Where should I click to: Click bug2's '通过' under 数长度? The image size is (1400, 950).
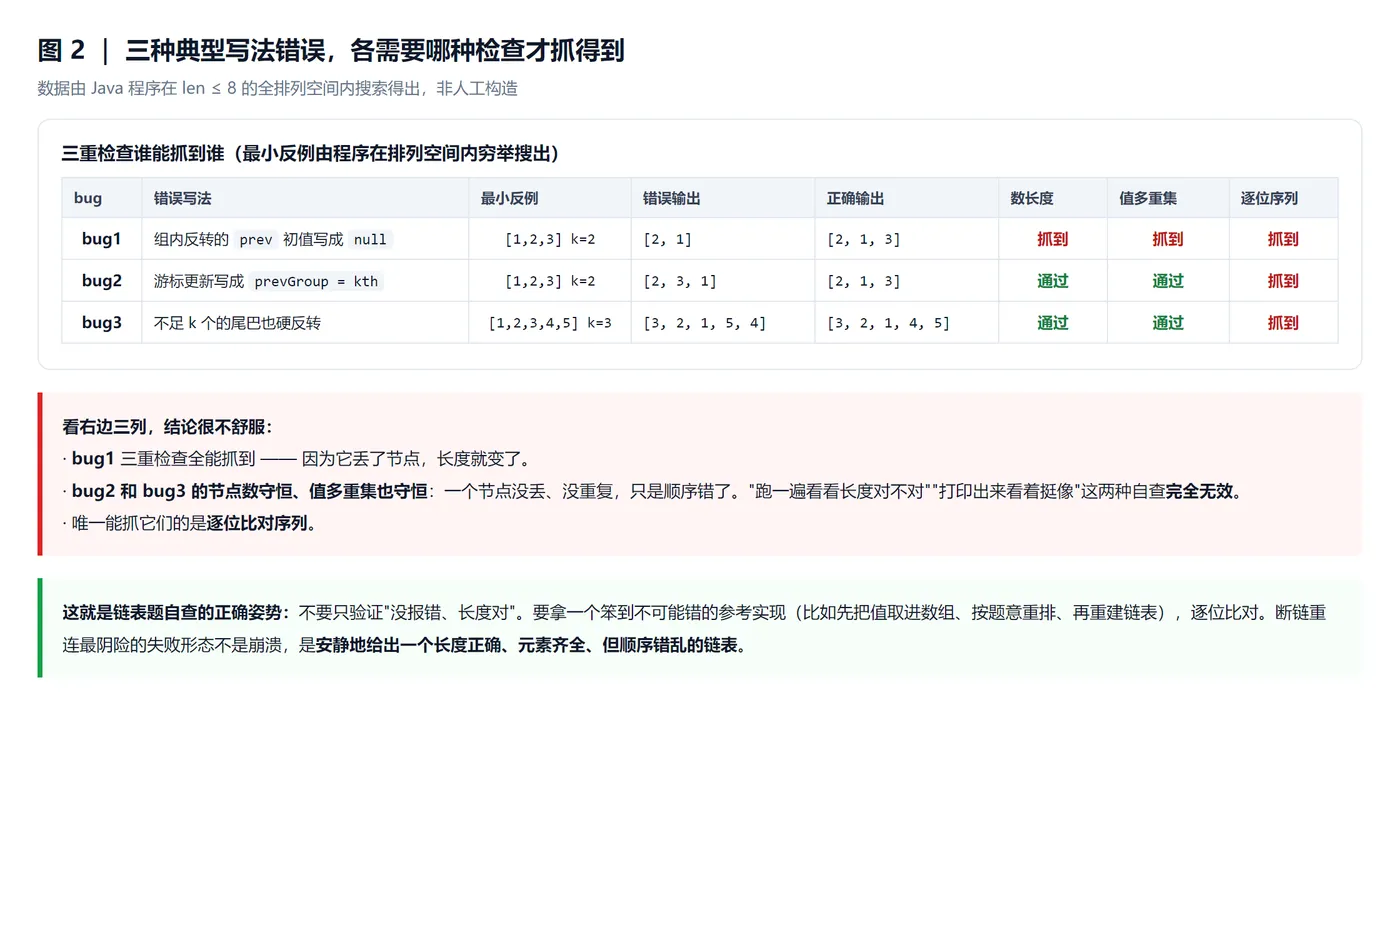click(x=1053, y=281)
